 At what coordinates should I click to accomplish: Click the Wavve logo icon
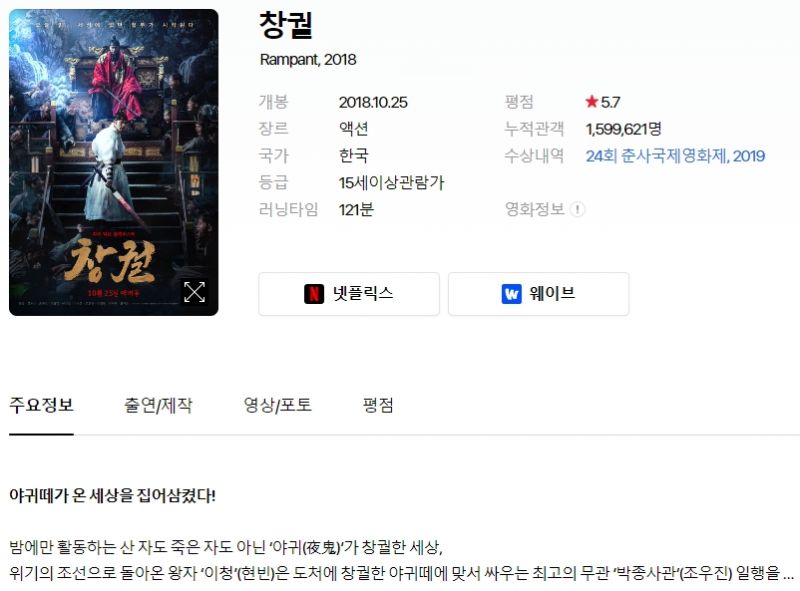511,294
